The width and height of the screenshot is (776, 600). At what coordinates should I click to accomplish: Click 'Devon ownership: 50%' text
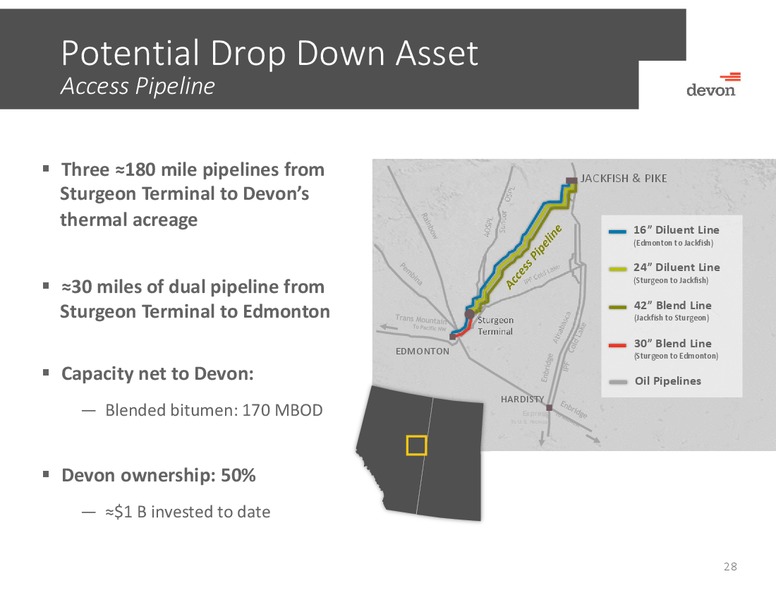click(x=158, y=475)
